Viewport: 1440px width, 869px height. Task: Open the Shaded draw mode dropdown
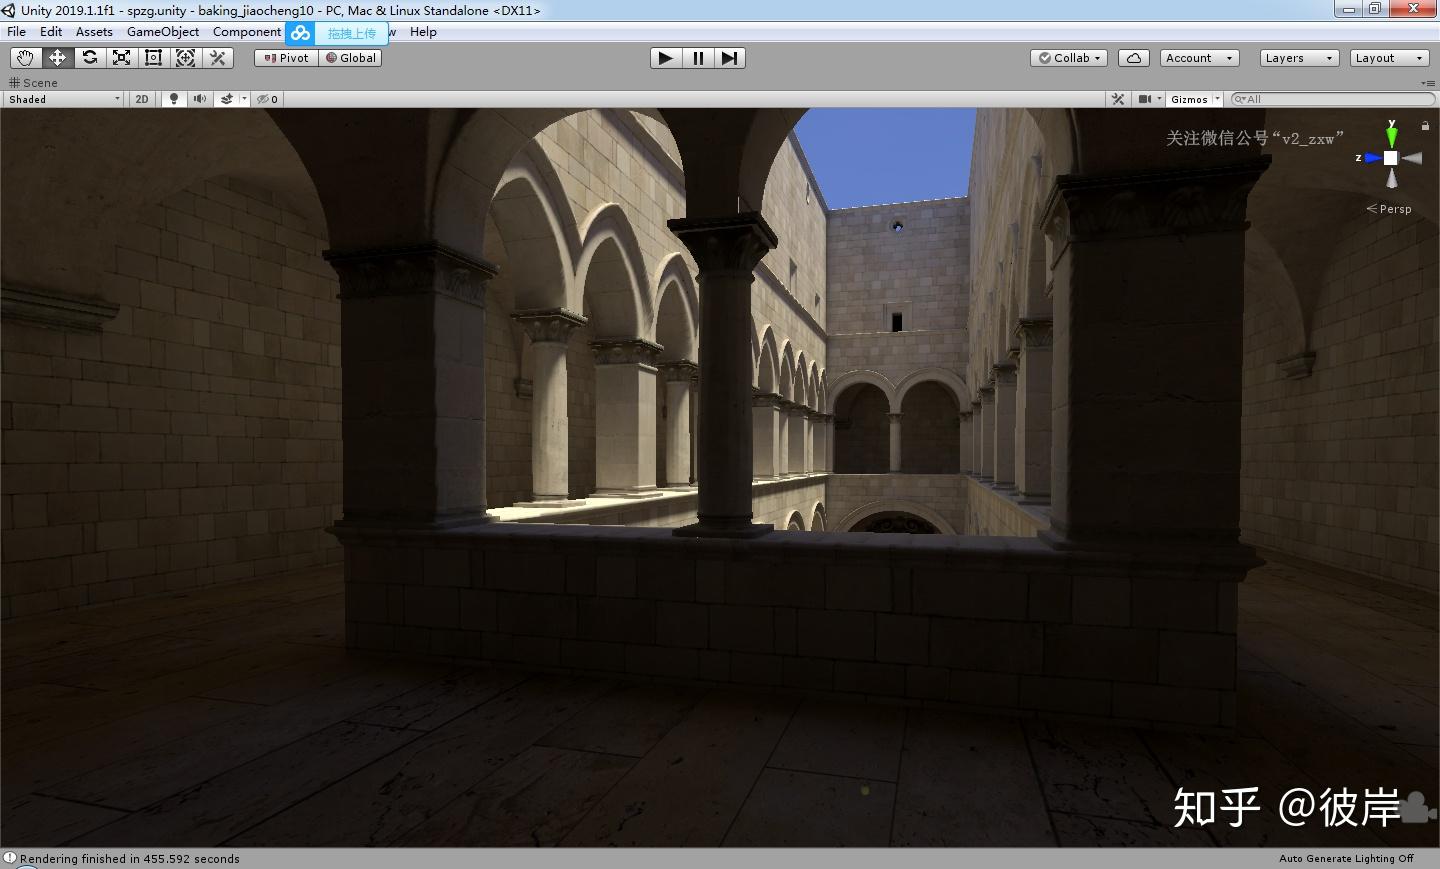64,99
